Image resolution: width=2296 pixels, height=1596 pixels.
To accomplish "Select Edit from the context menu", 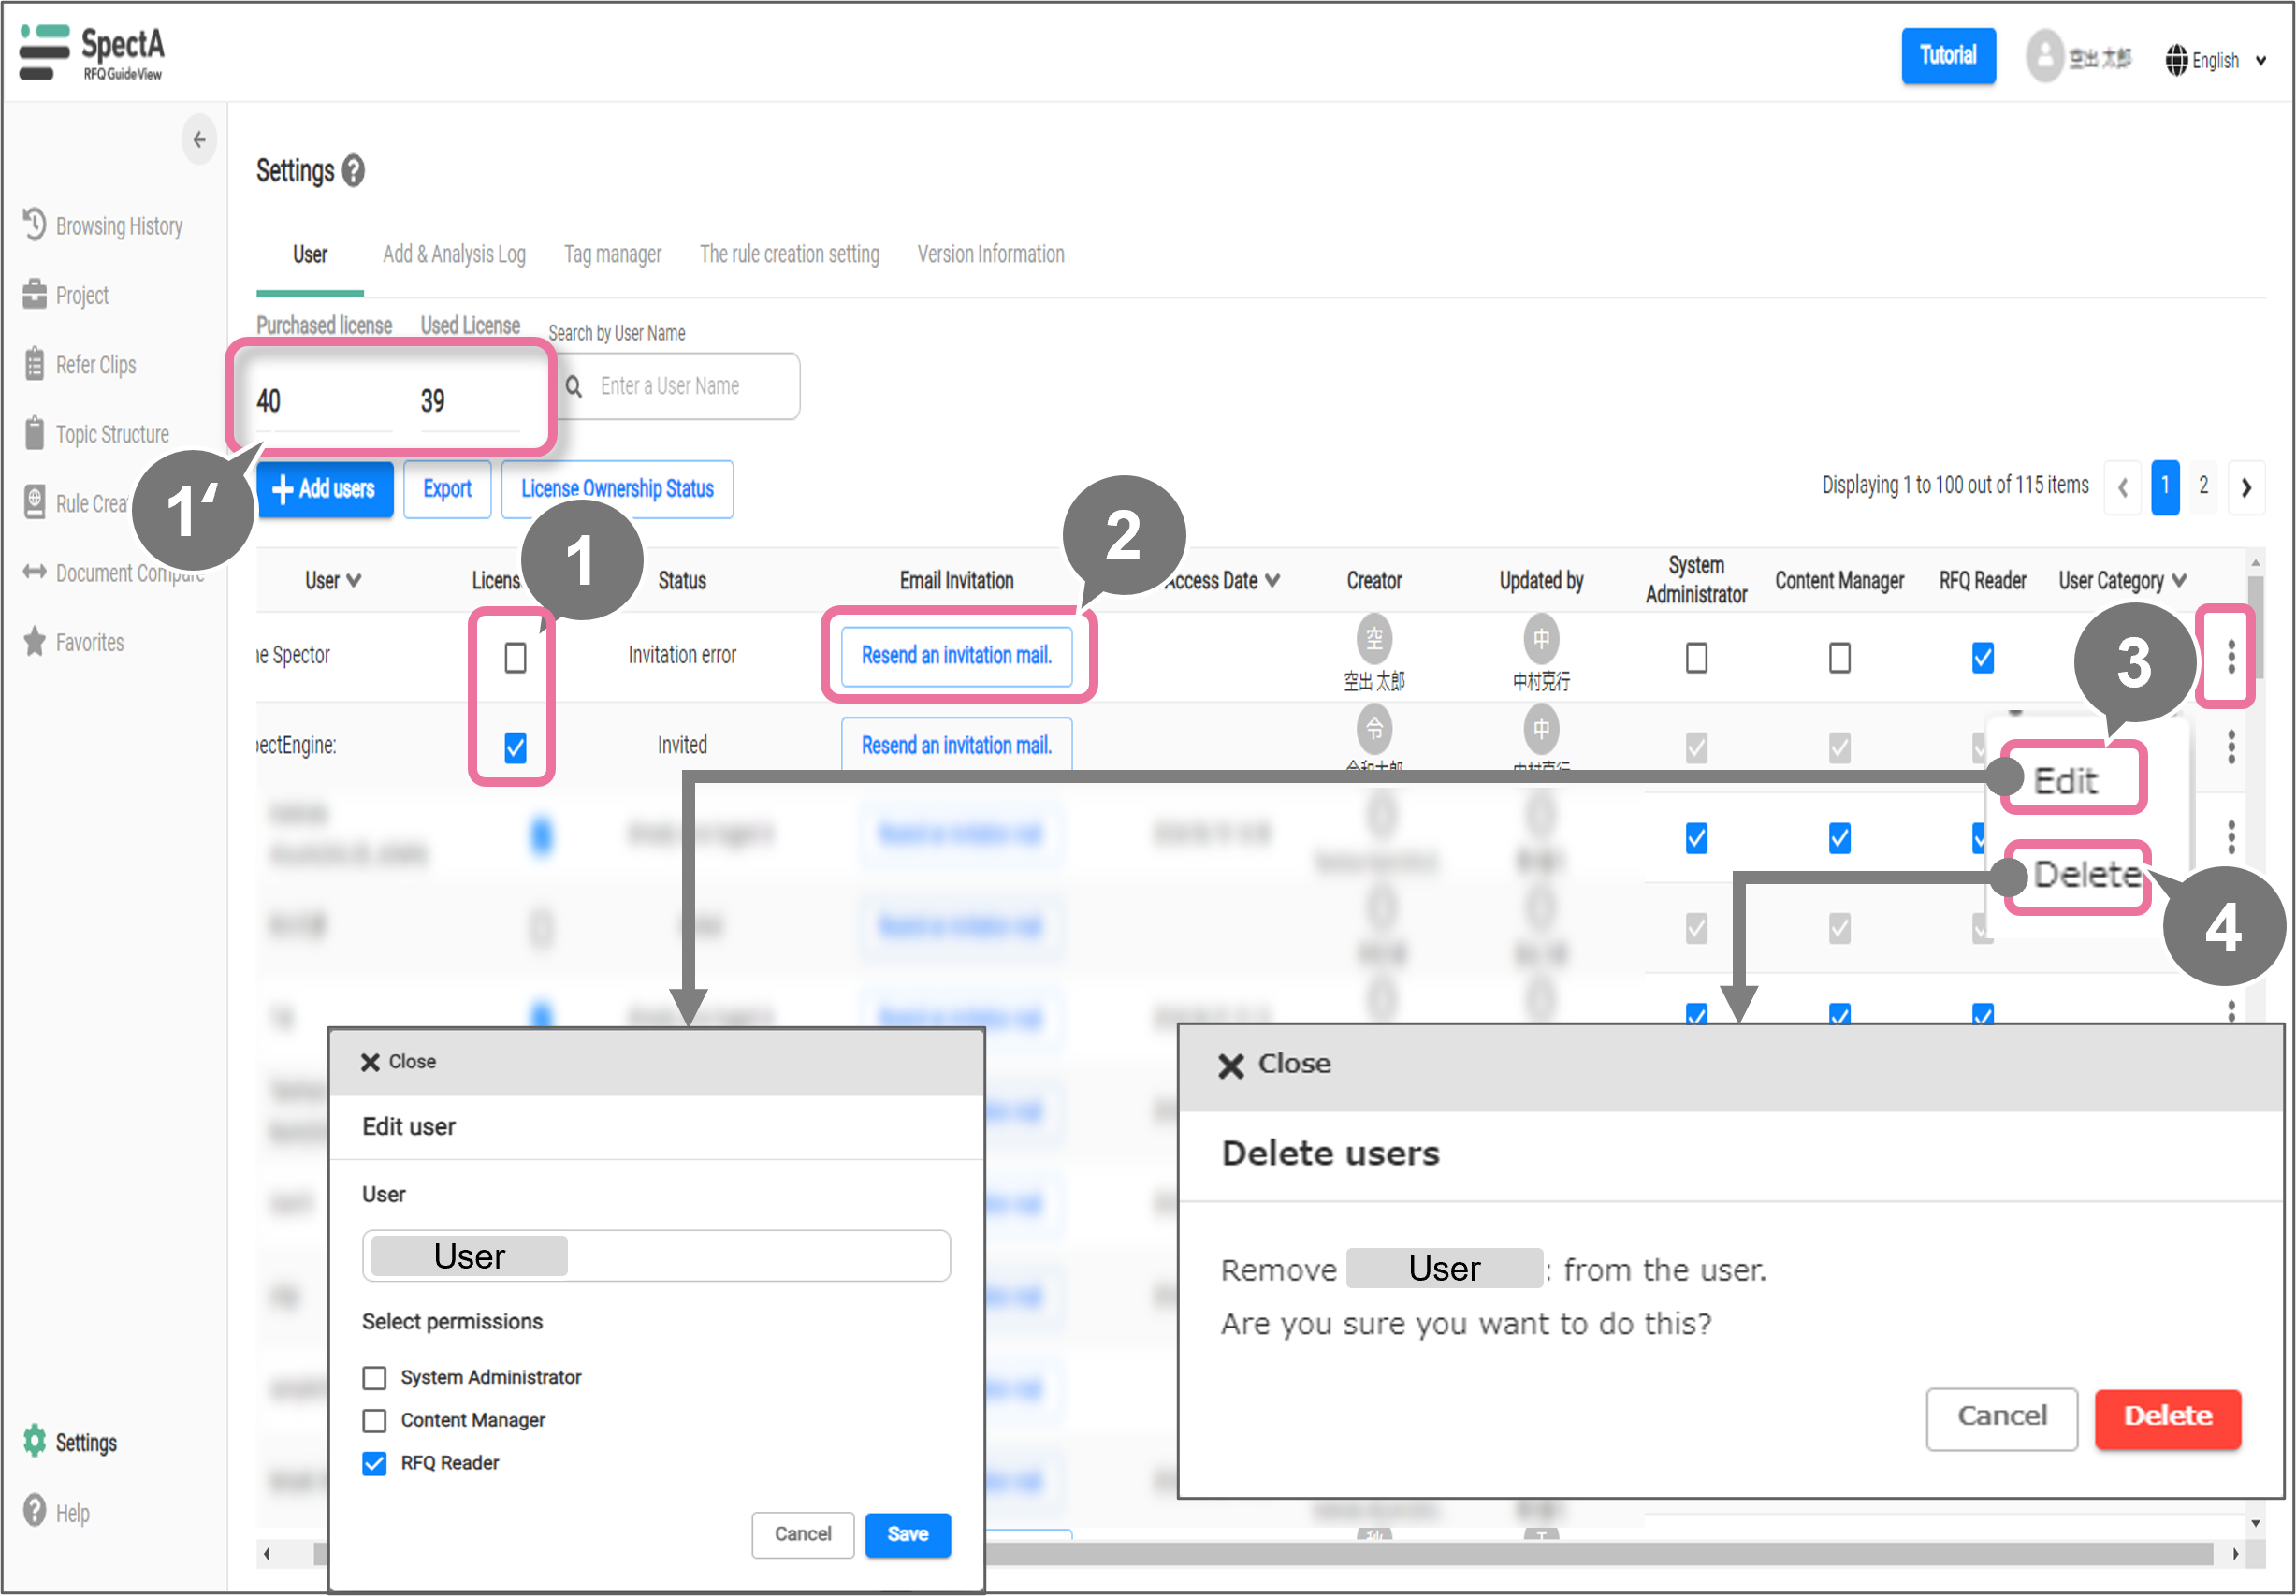I will click(x=2066, y=780).
